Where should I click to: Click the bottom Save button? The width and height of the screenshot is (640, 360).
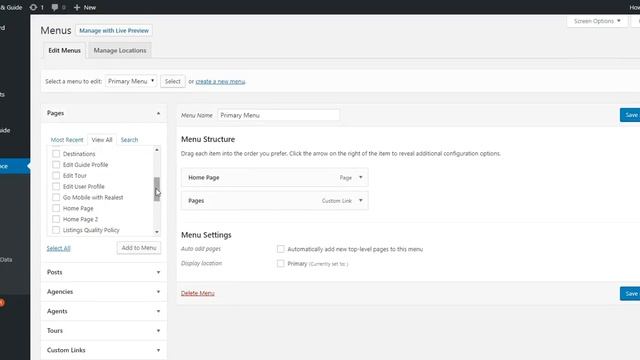click(630, 293)
